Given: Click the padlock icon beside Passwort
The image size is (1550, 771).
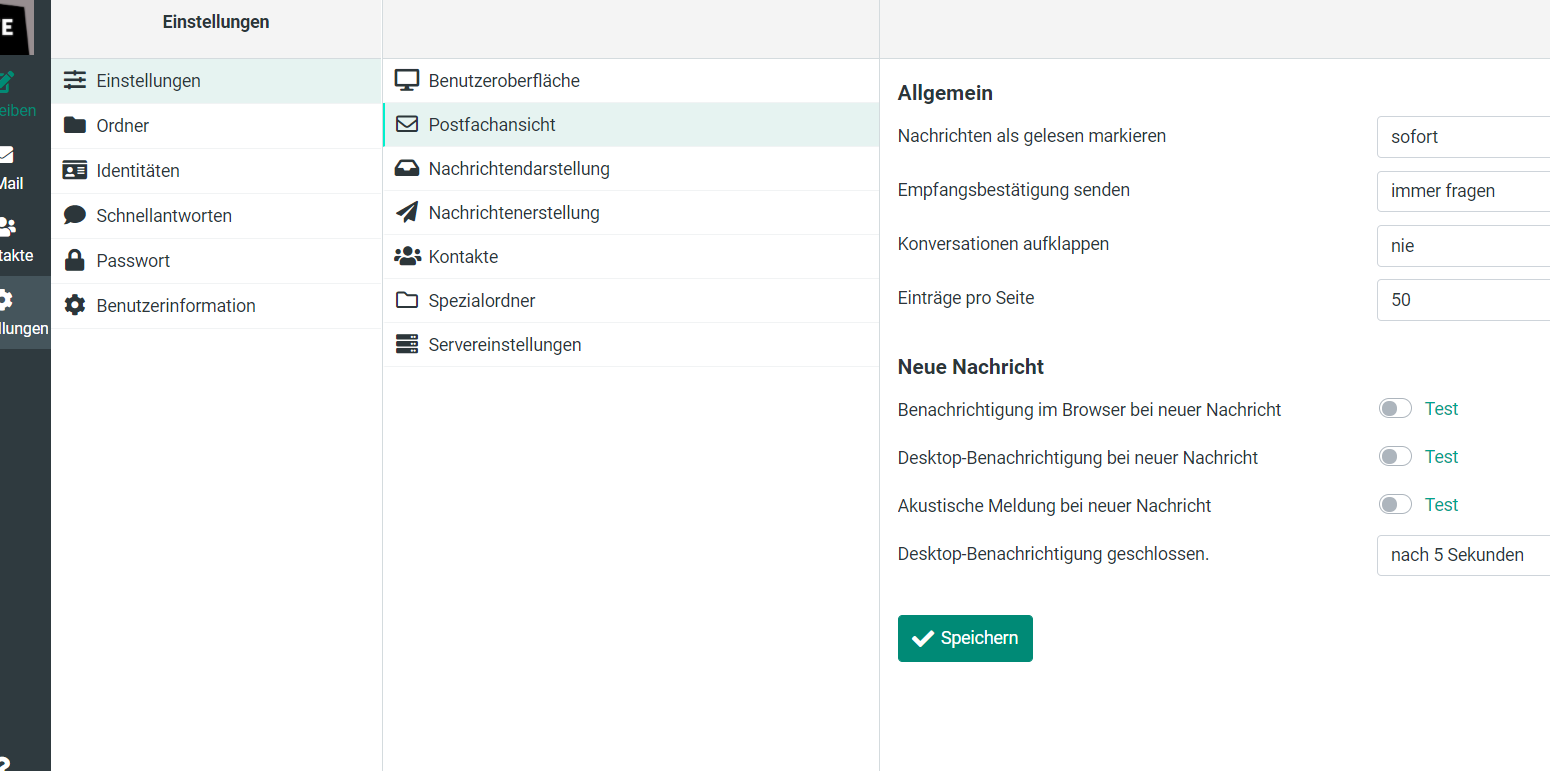Looking at the screenshot, I should coord(75,261).
